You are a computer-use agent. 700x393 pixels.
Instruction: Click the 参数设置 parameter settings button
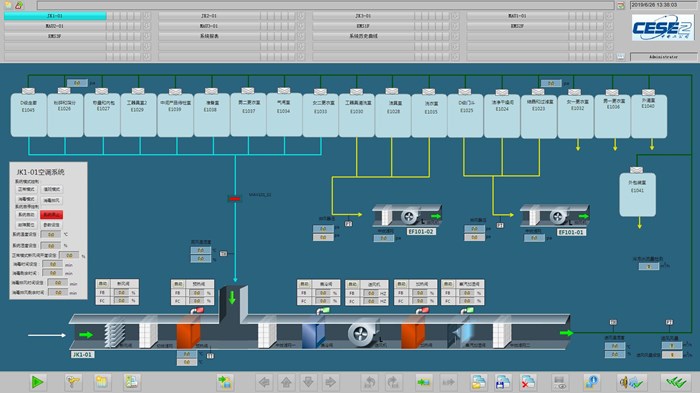[x=51, y=225]
